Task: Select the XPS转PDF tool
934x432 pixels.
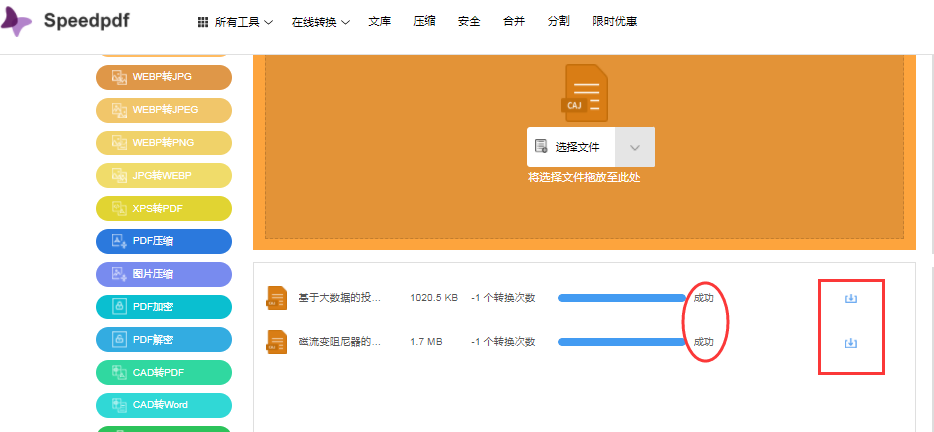Action: click(164, 209)
